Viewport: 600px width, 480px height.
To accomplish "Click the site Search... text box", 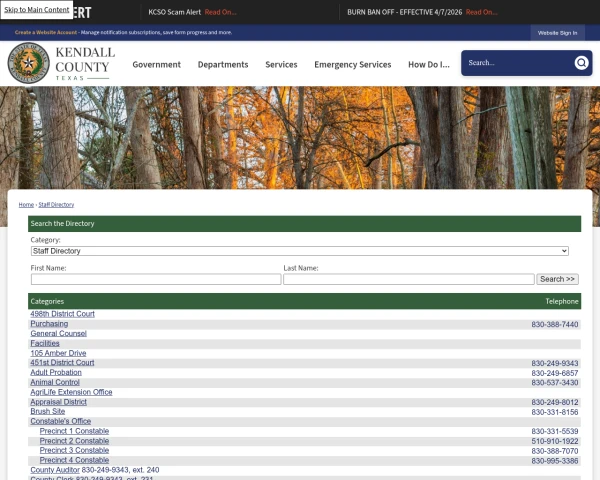I will (518, 63).
